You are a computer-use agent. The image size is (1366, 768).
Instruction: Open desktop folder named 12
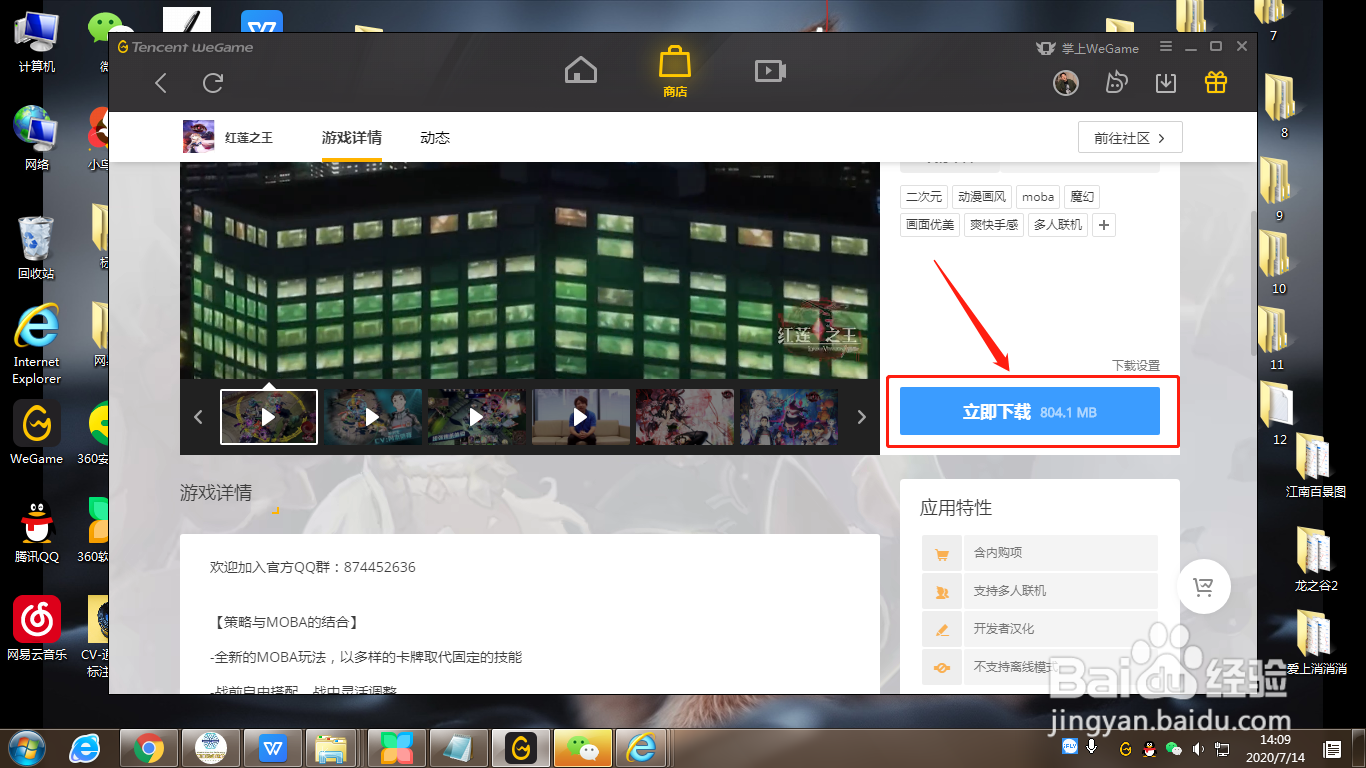click(x=1279, y=413)
